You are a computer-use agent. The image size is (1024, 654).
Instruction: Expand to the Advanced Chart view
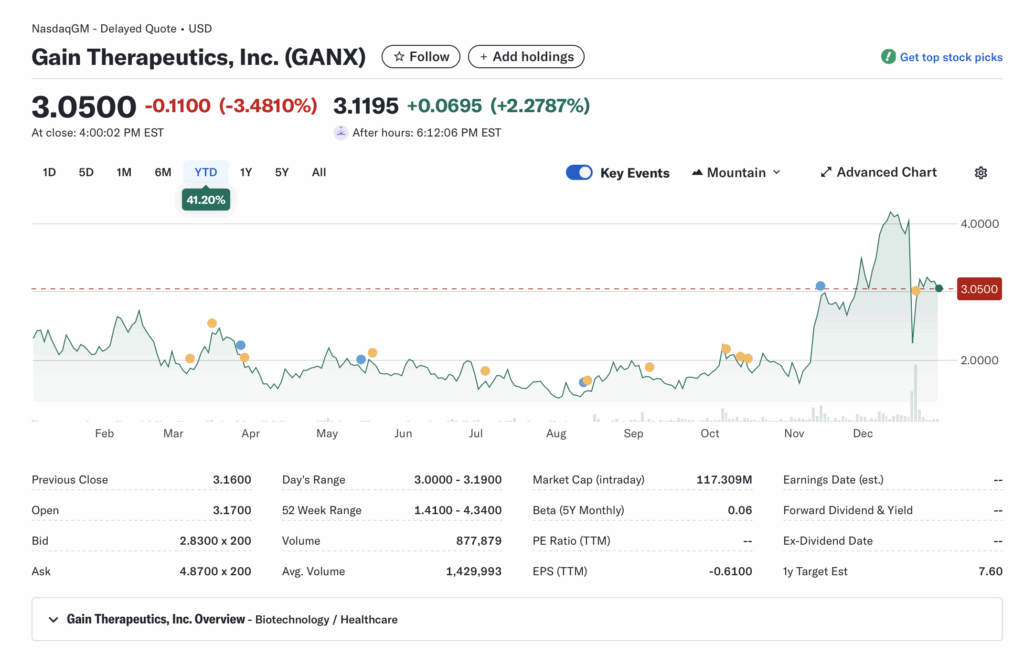[878, 172]
